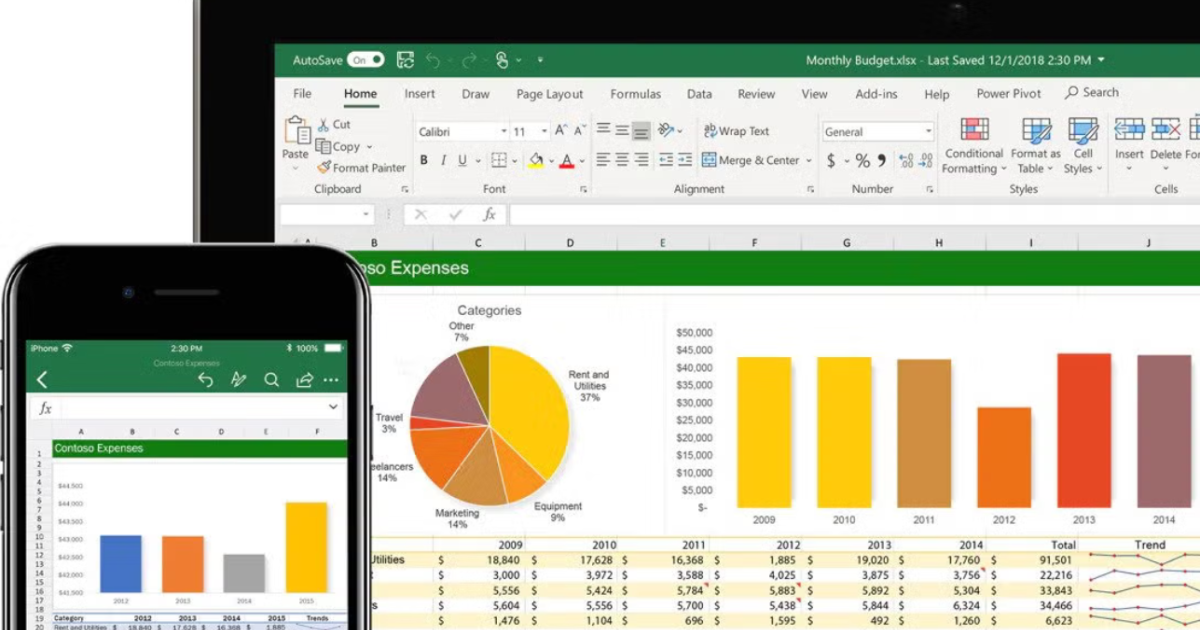Image resolution: width=1200 pixels, height=630 pixels.
Task: Toggle Align Right button
Action: tap(641, 160)
